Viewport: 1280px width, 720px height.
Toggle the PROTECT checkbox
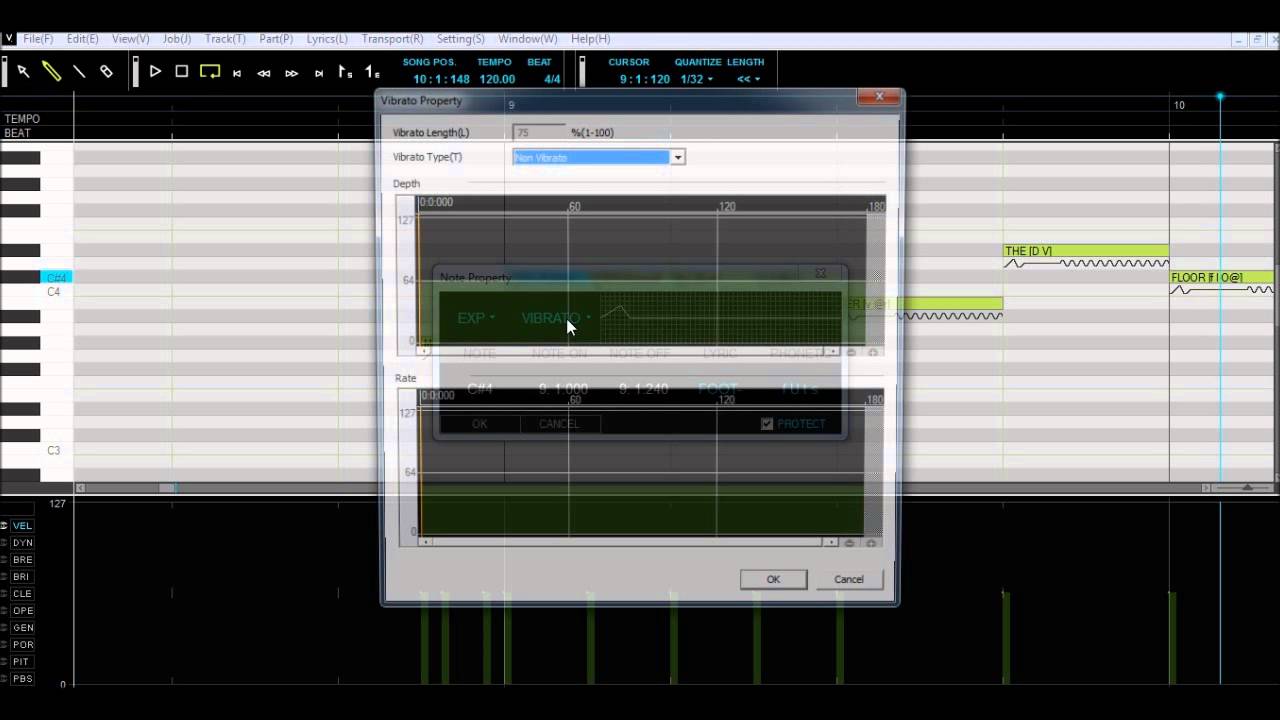coord(767,424)
